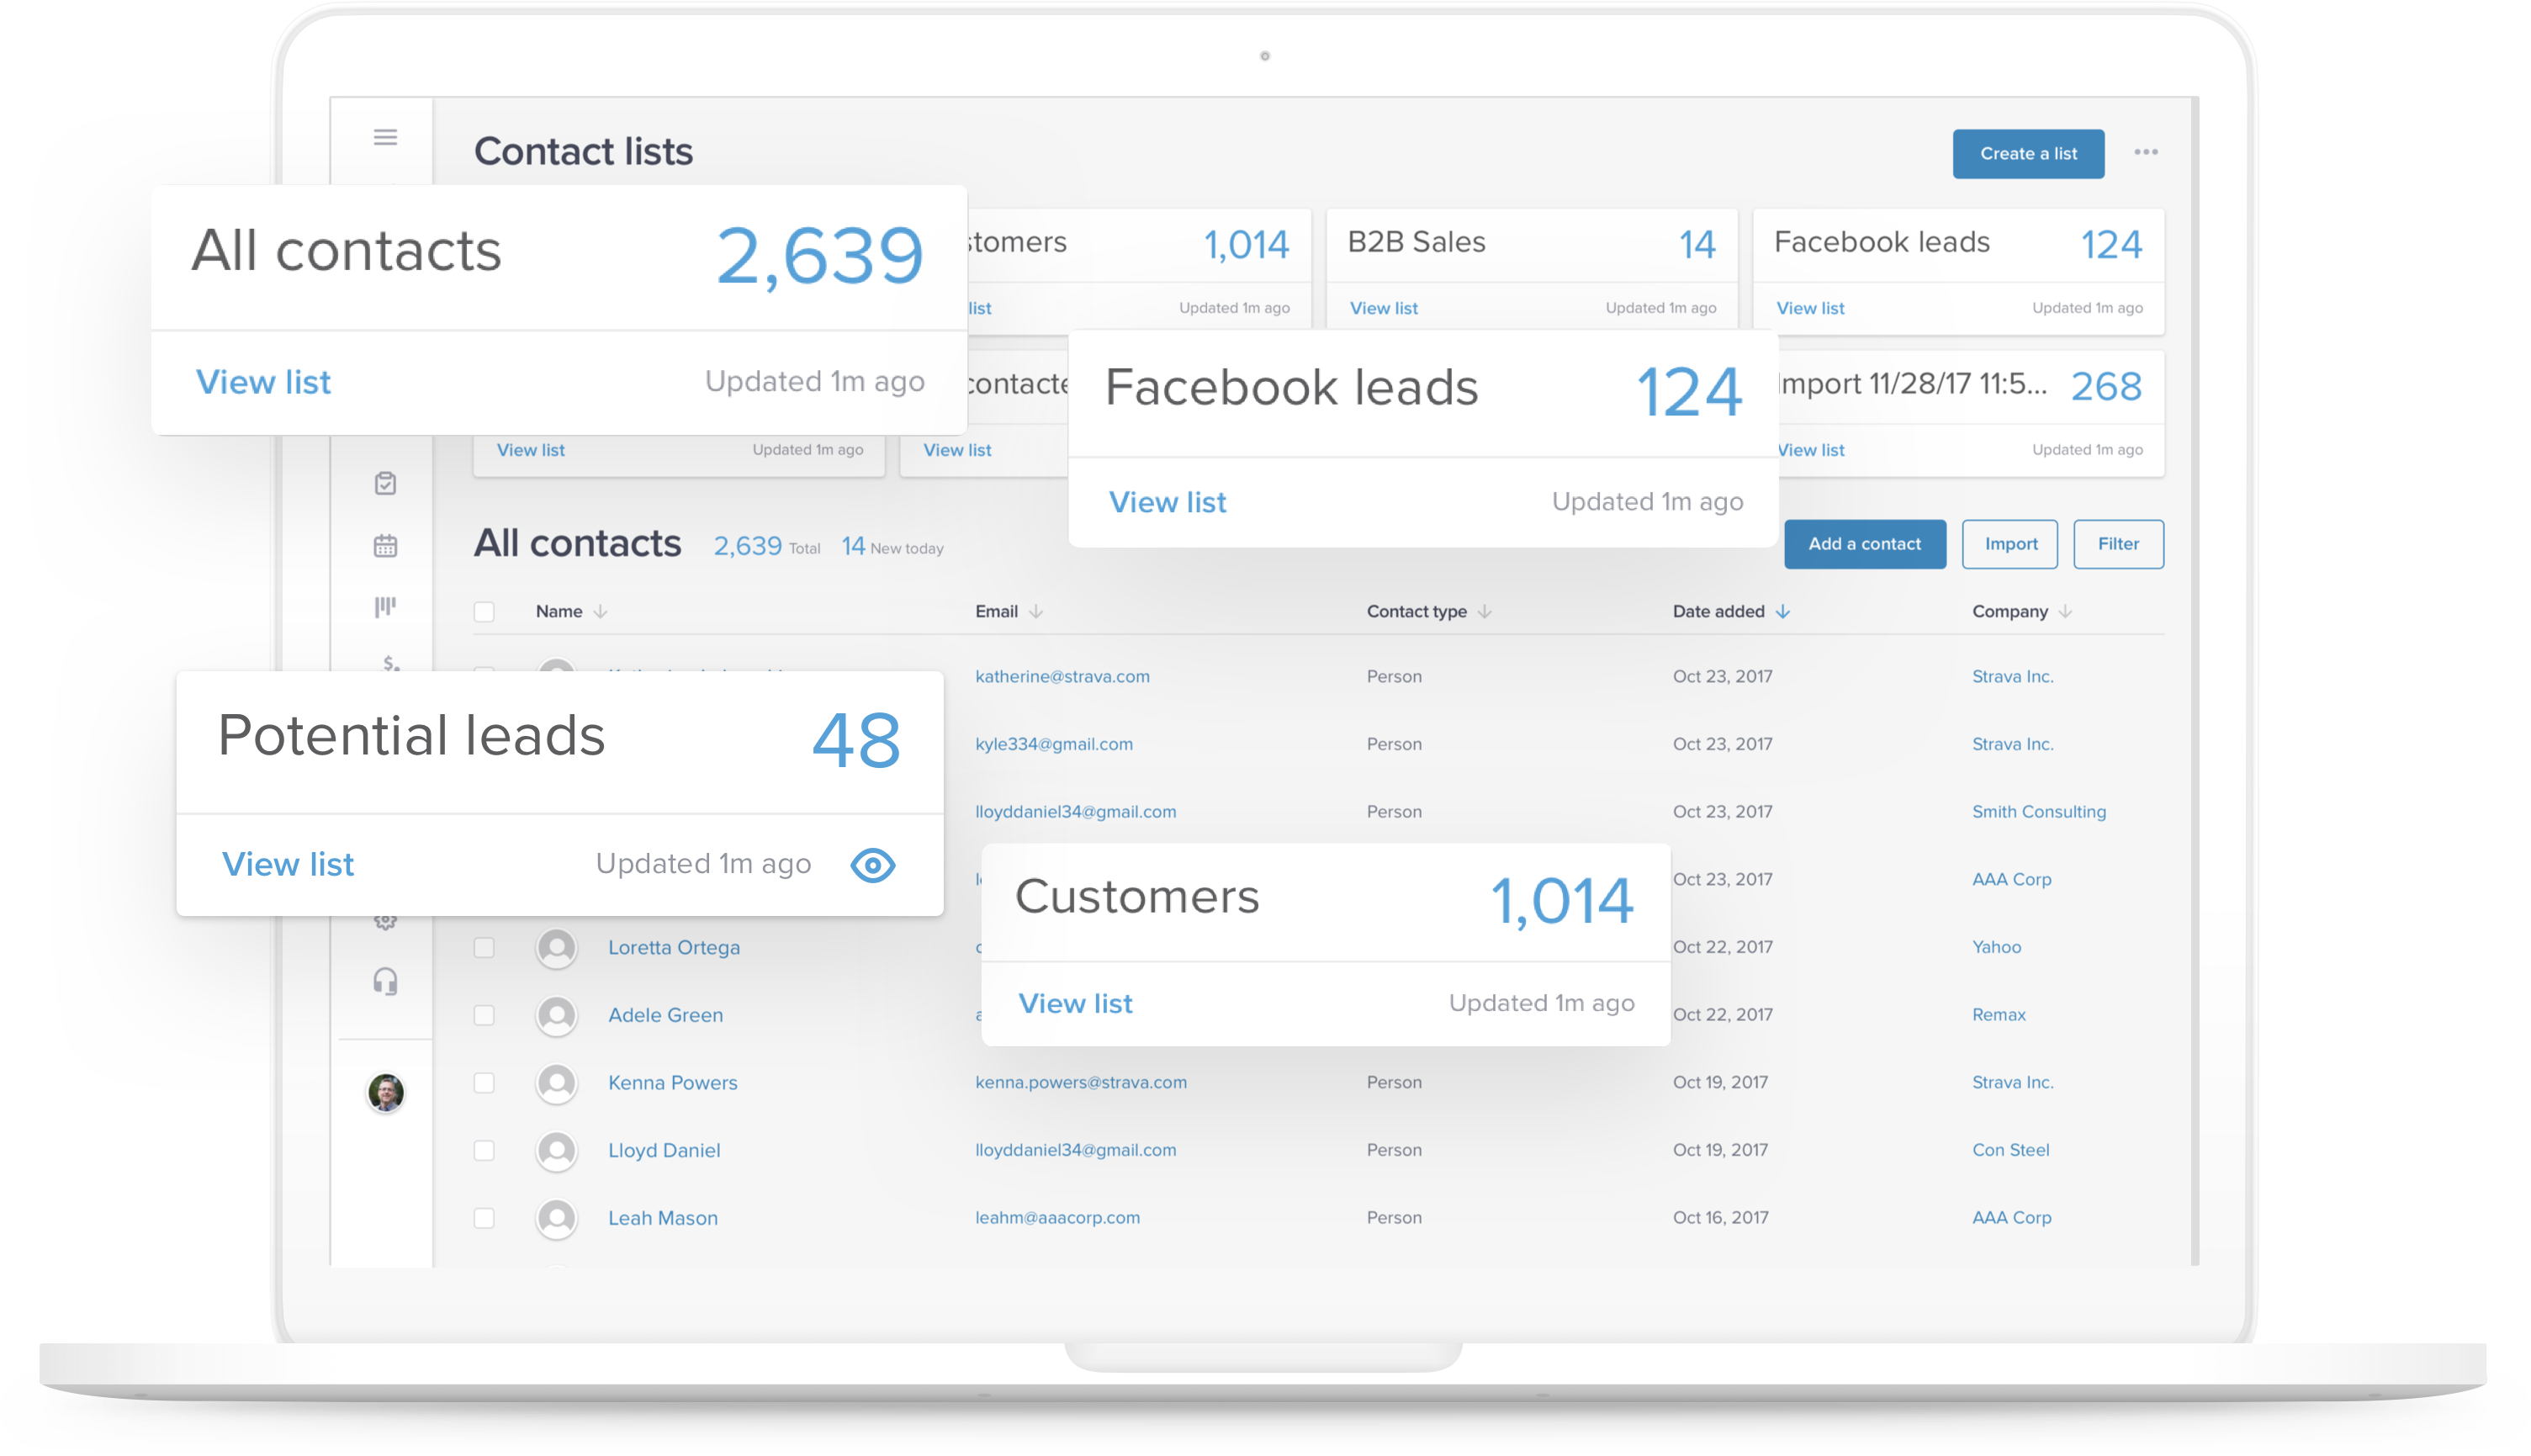
Task: Click the three-dot more options icon
Action: click(2145, 152)
